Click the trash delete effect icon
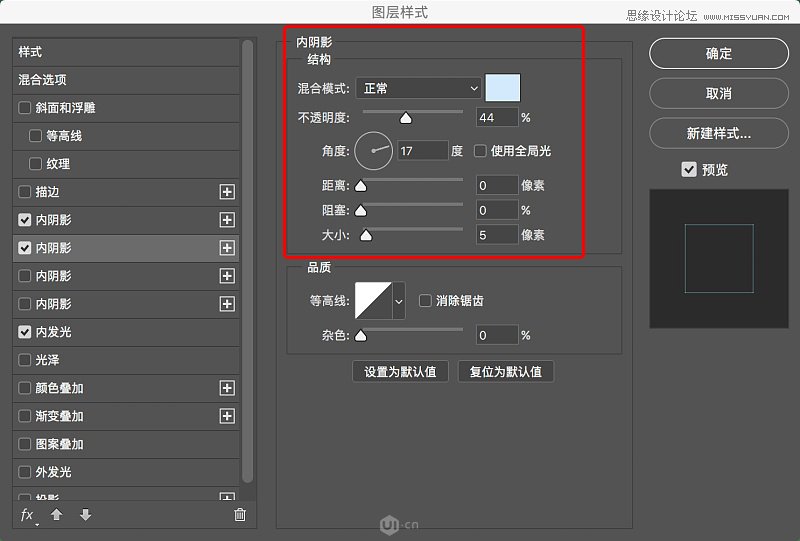800x541 pixels. pyautogui.click(x=240, y=514)
